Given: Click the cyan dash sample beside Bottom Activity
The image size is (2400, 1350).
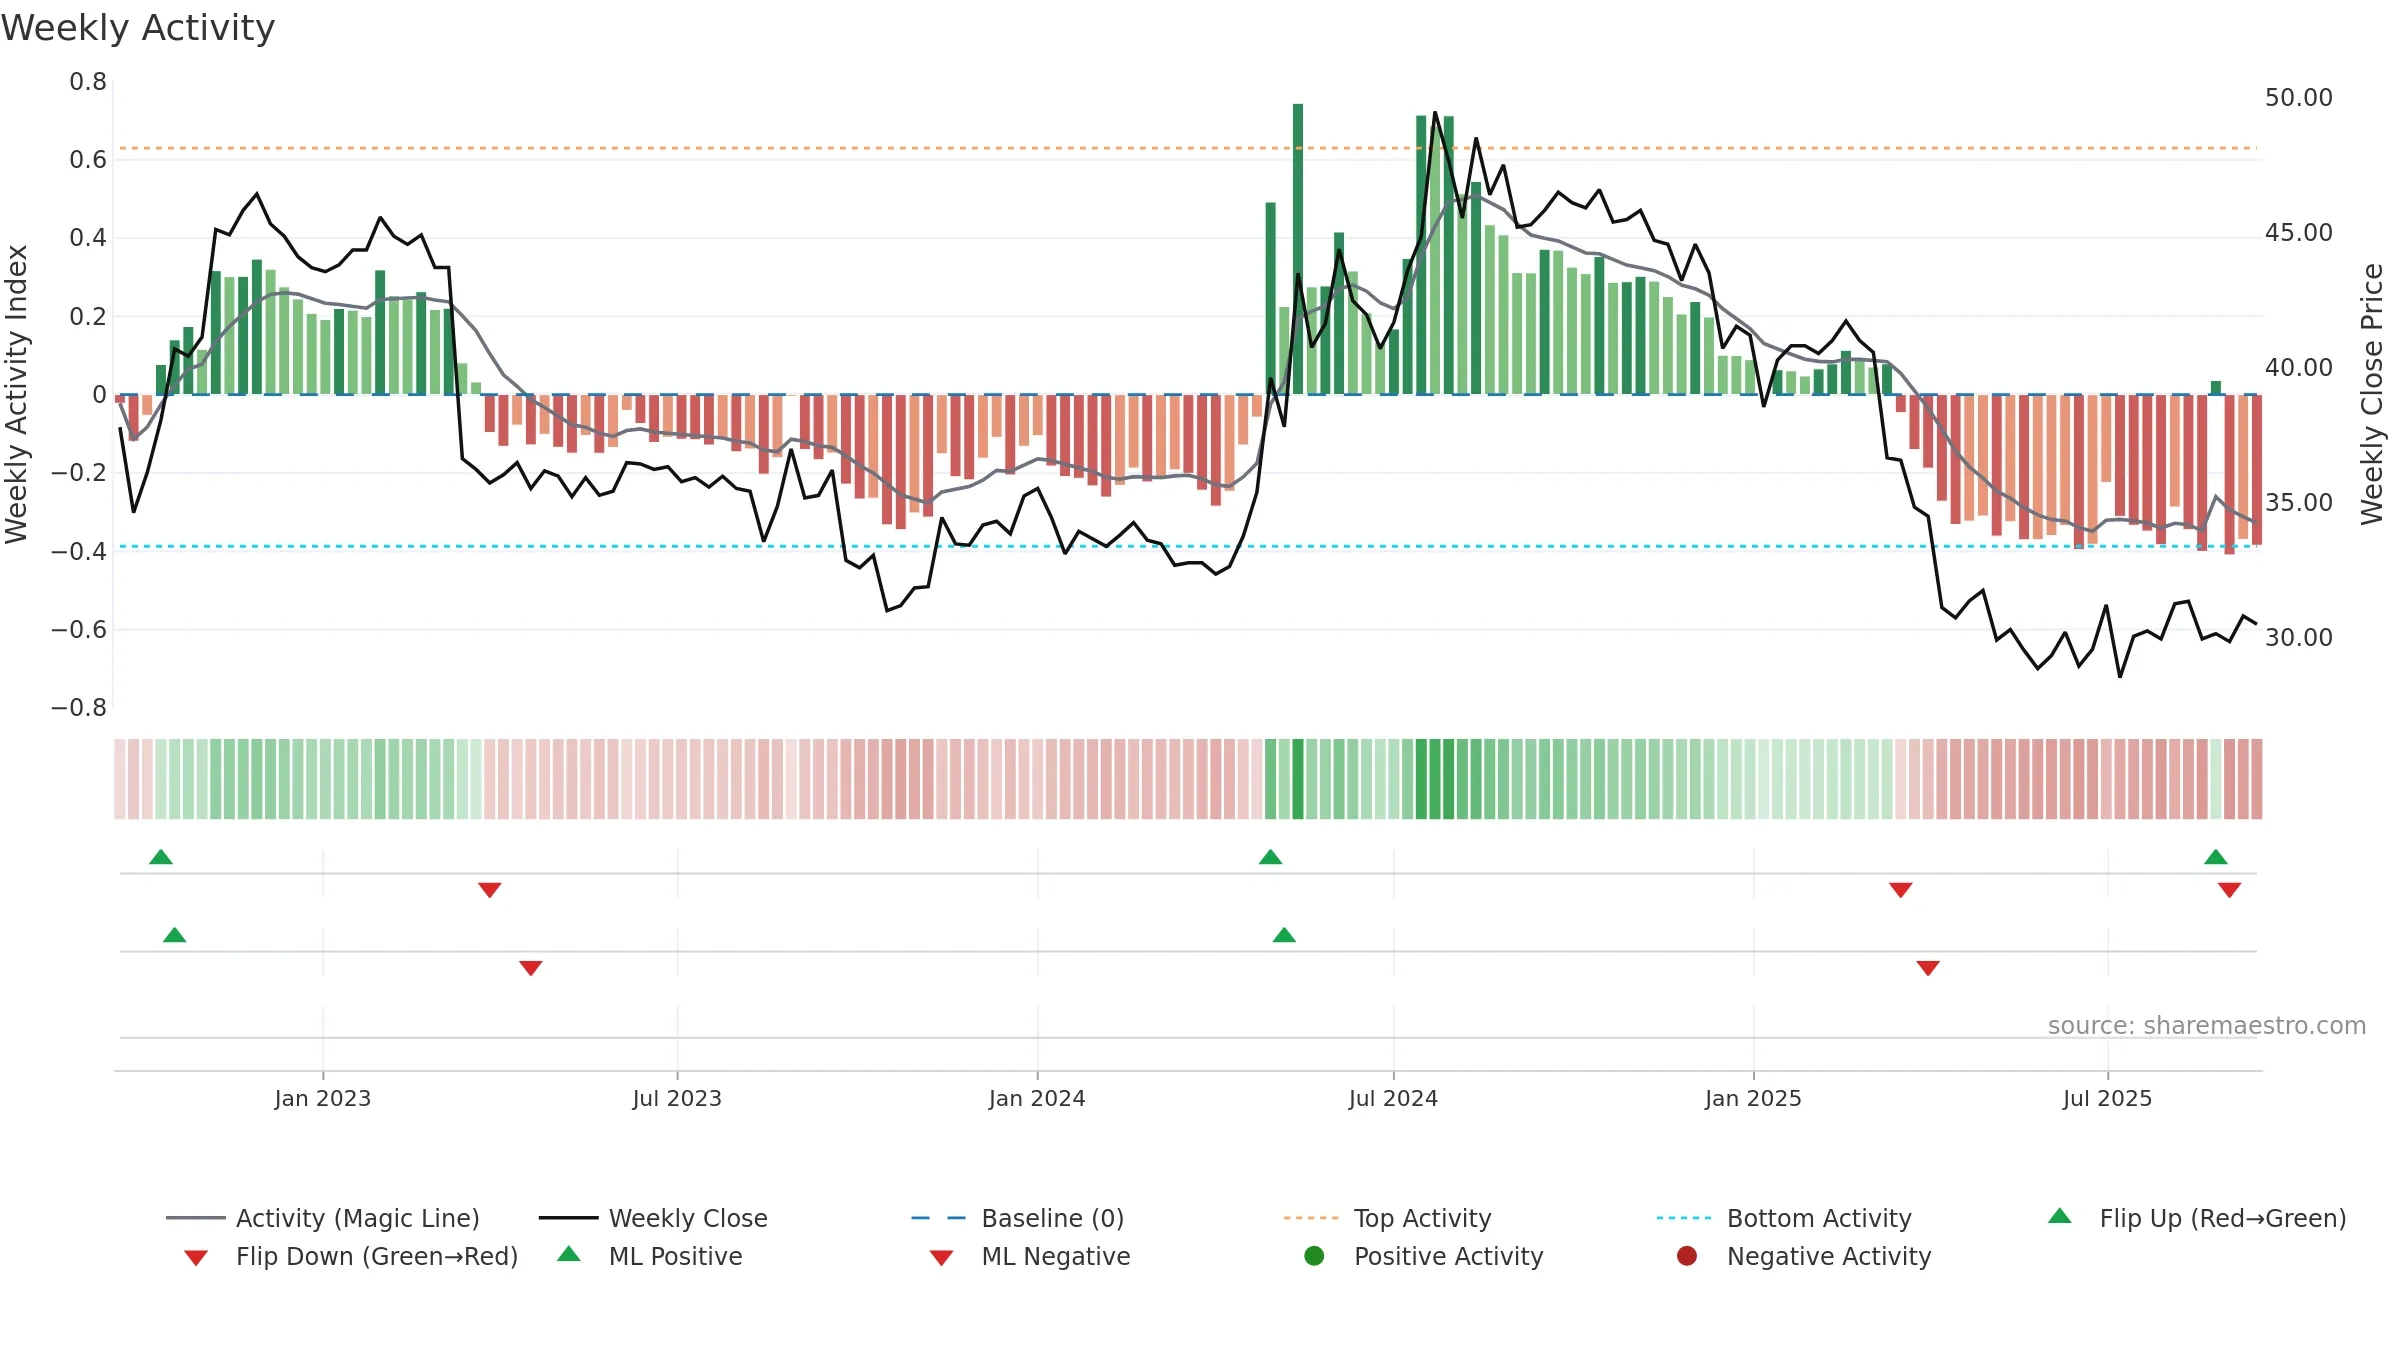Looking at the screenshot, I should pos(1684,1218).
